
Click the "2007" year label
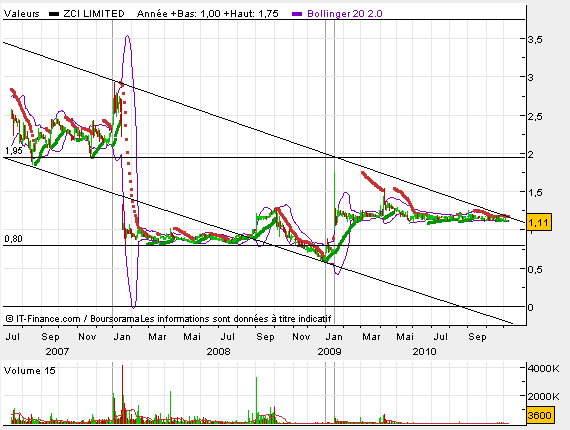(57, 351)
